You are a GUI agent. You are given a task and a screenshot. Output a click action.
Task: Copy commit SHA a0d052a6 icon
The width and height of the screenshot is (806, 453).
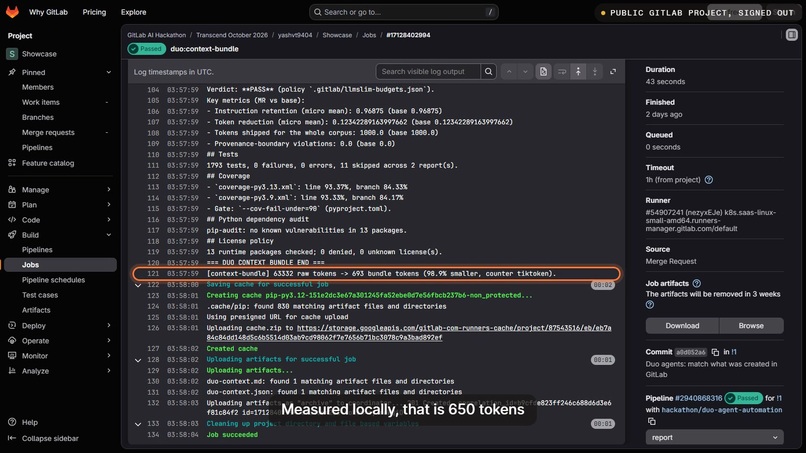click(x=715, y=352)
